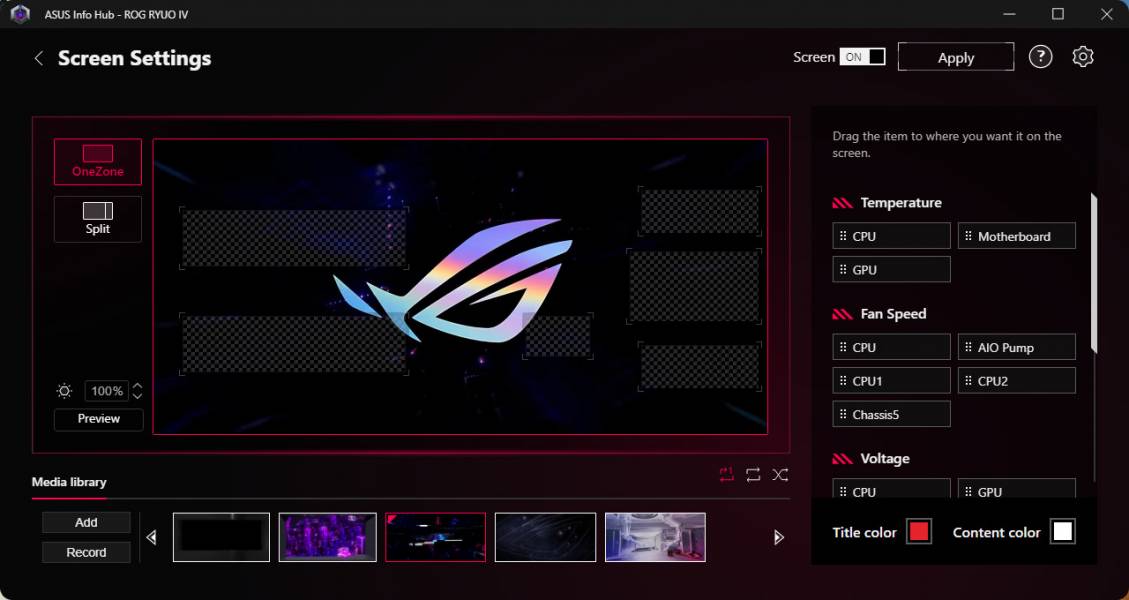Toggle the Screen ON switch

coord(862,57)
